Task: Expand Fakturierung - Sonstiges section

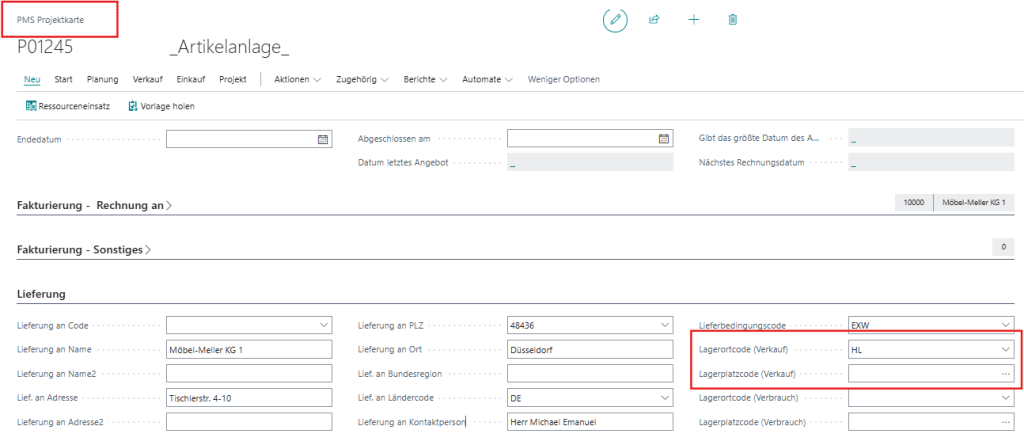Action: click(84, 250)
